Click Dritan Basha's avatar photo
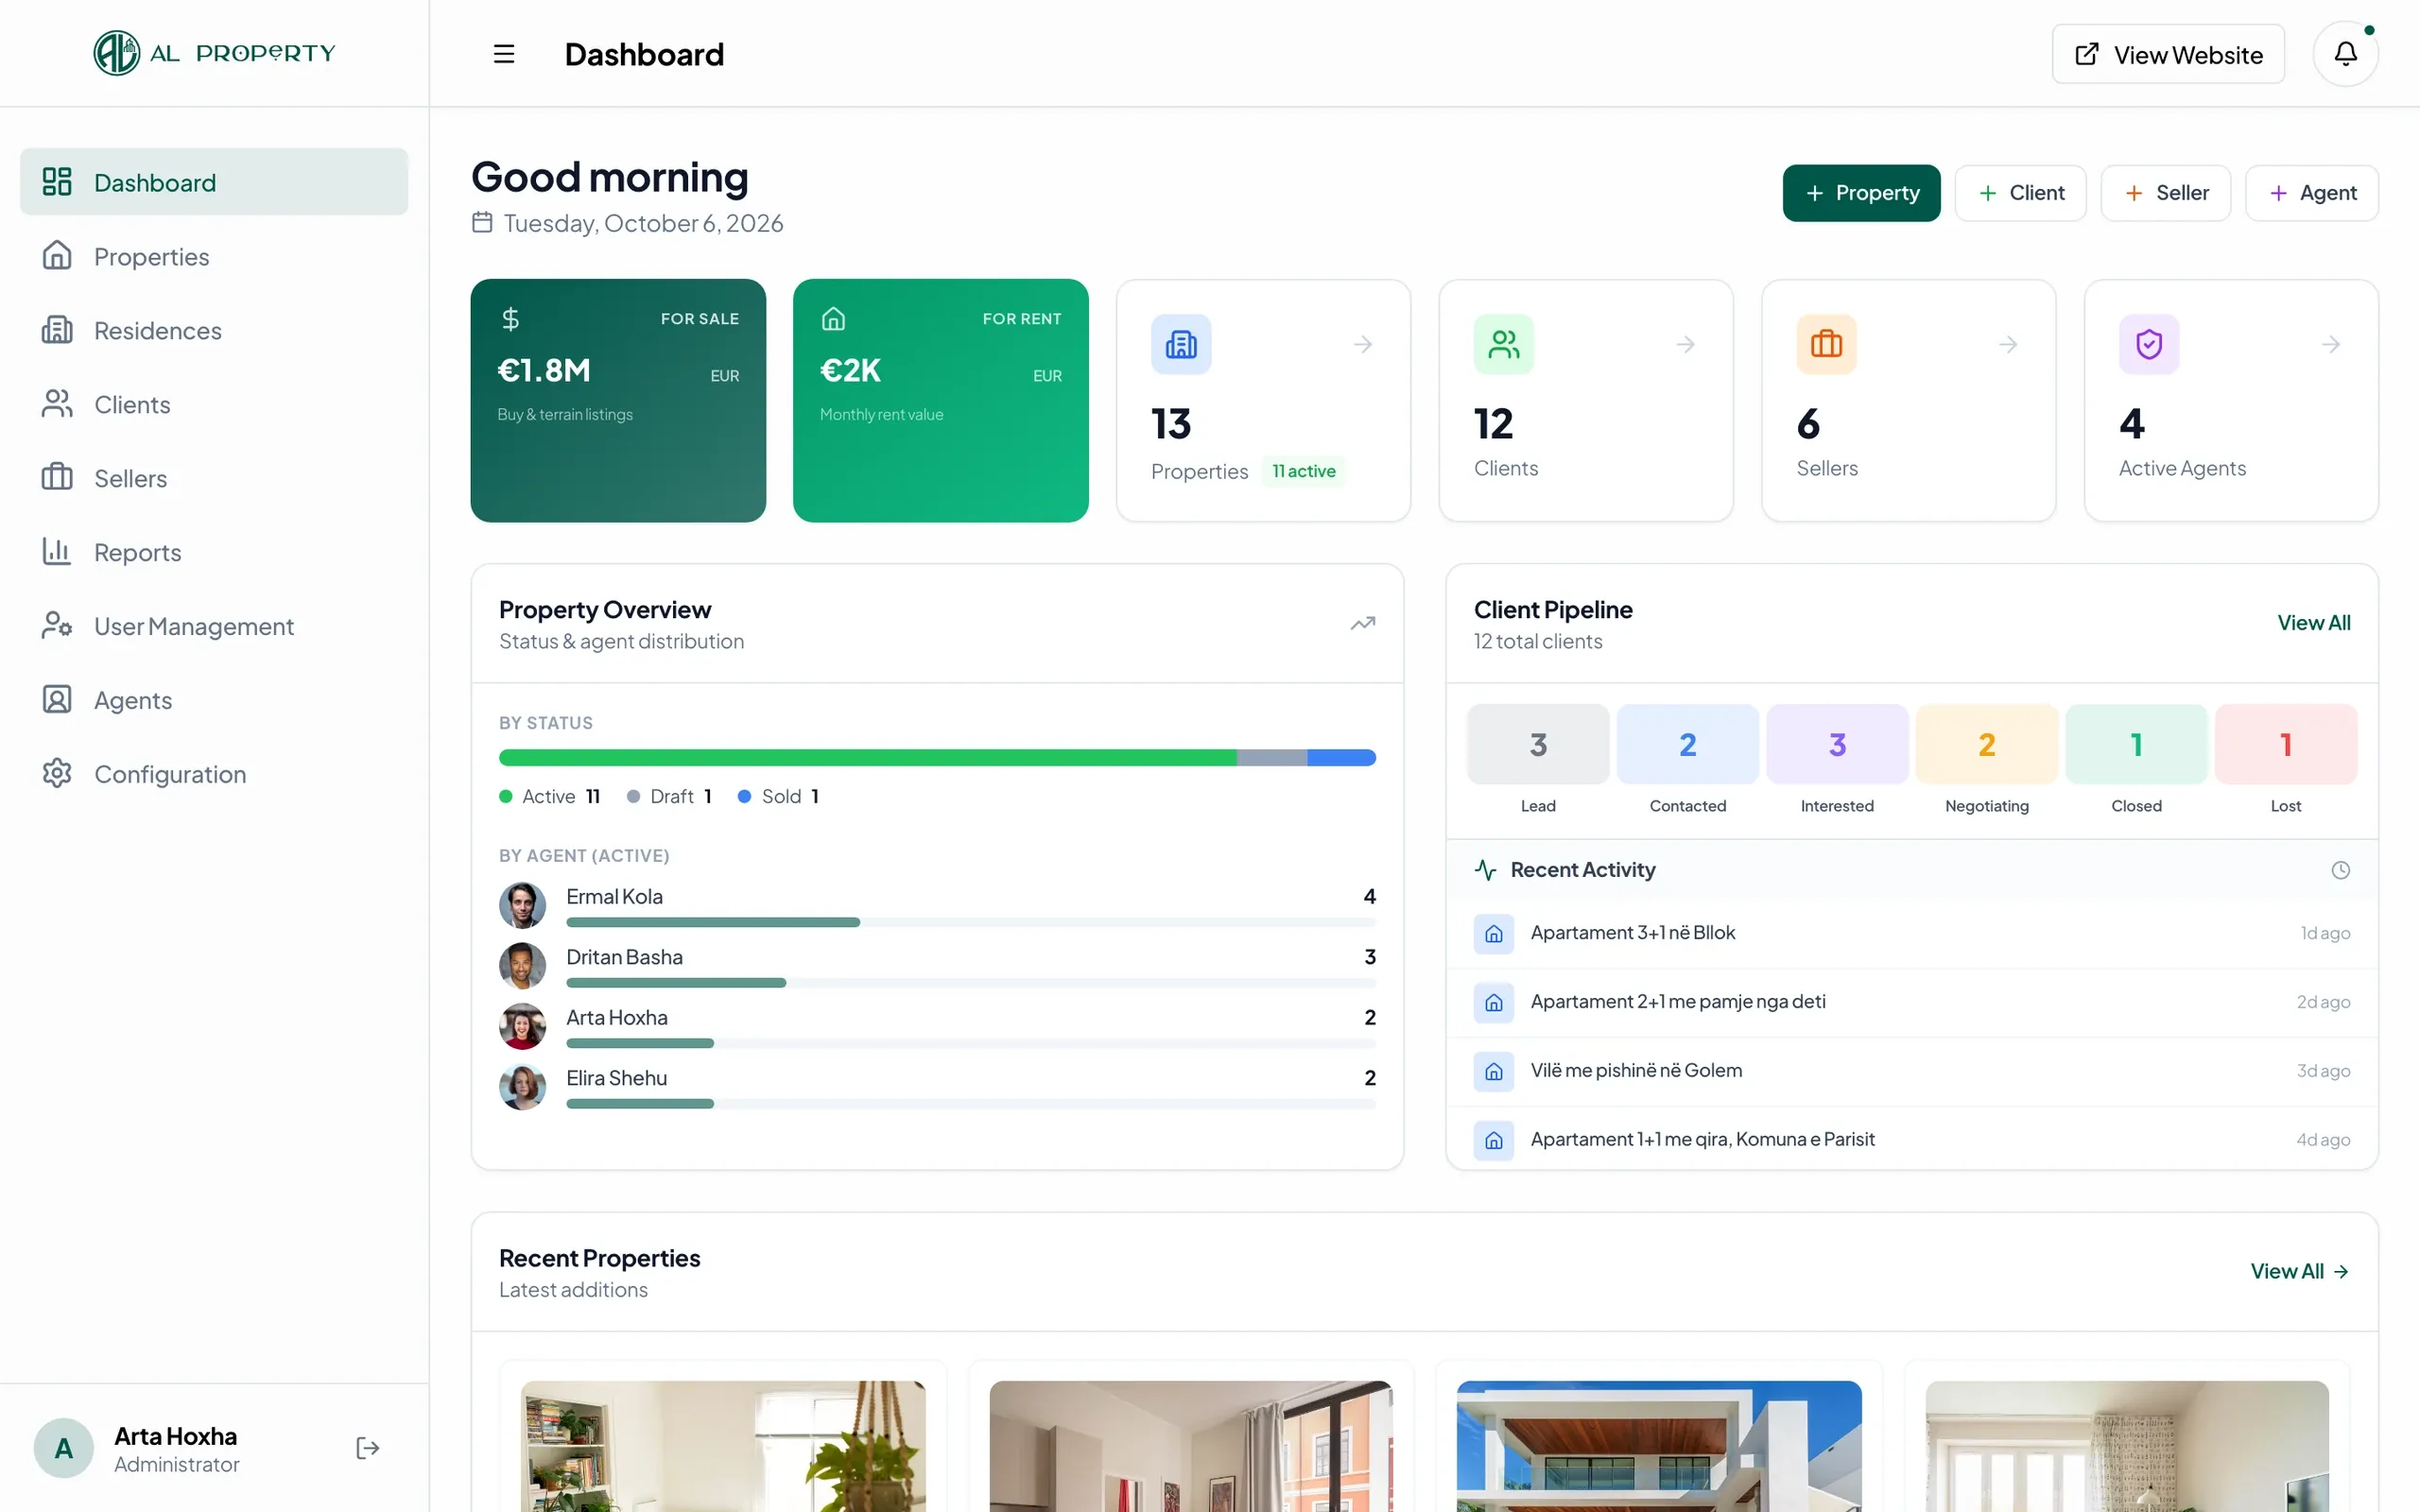 point(522,966)
